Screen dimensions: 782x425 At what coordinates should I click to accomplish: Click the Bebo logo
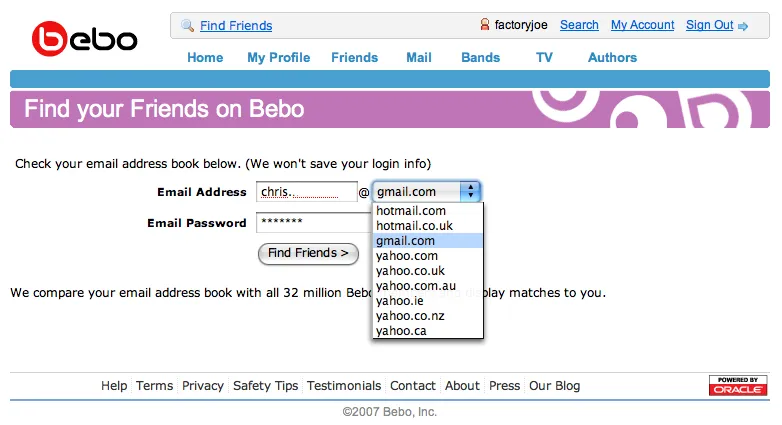(84, 40)
